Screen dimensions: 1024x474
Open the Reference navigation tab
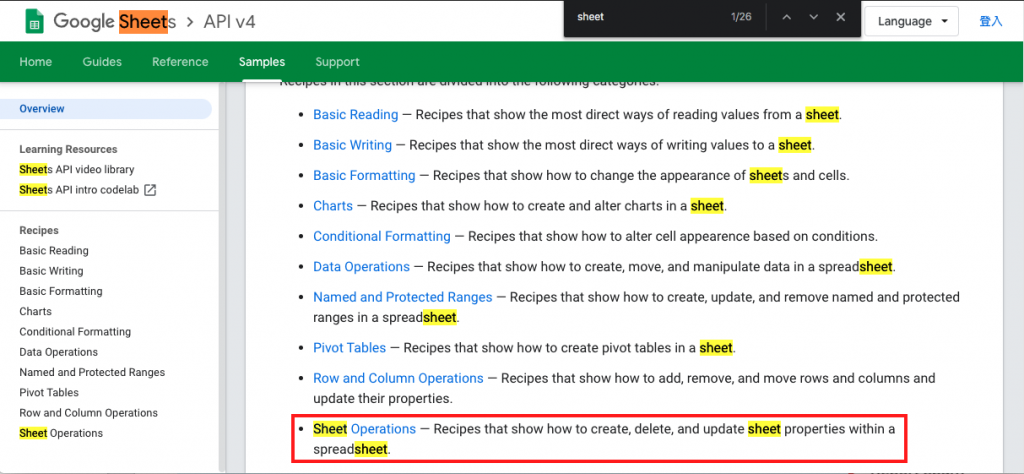(180, 62)
